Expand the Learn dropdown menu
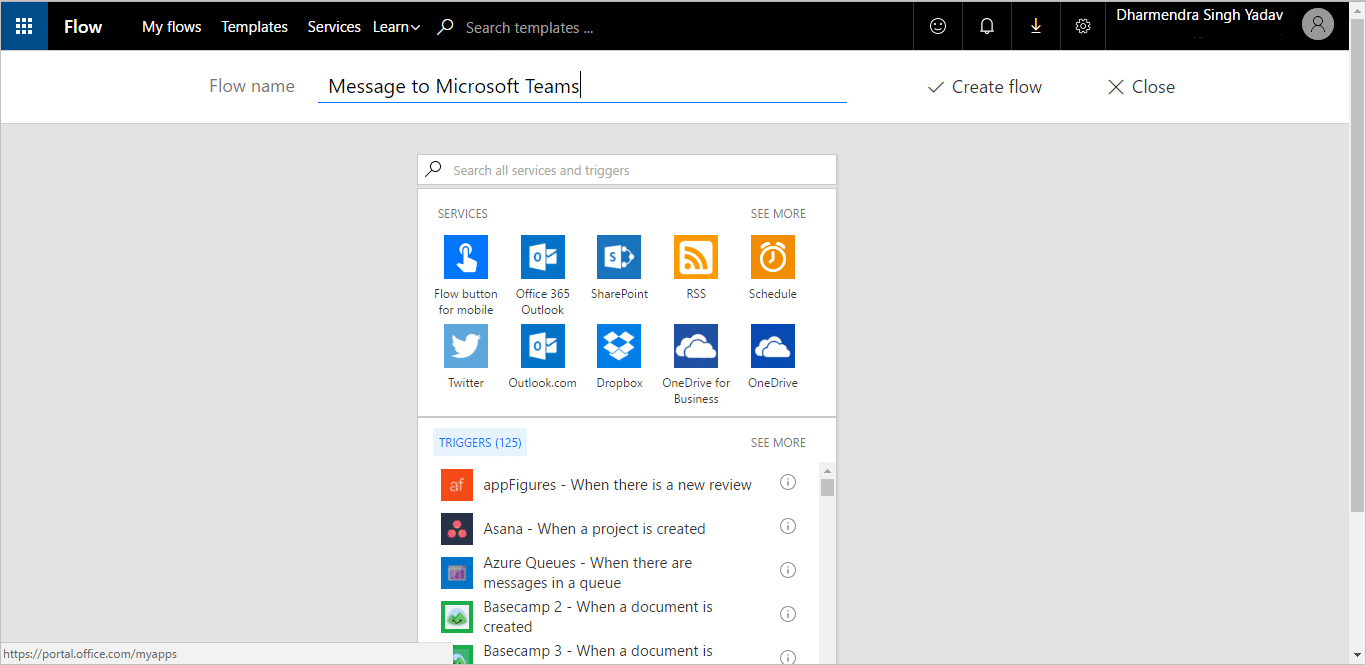 [396, 27]
